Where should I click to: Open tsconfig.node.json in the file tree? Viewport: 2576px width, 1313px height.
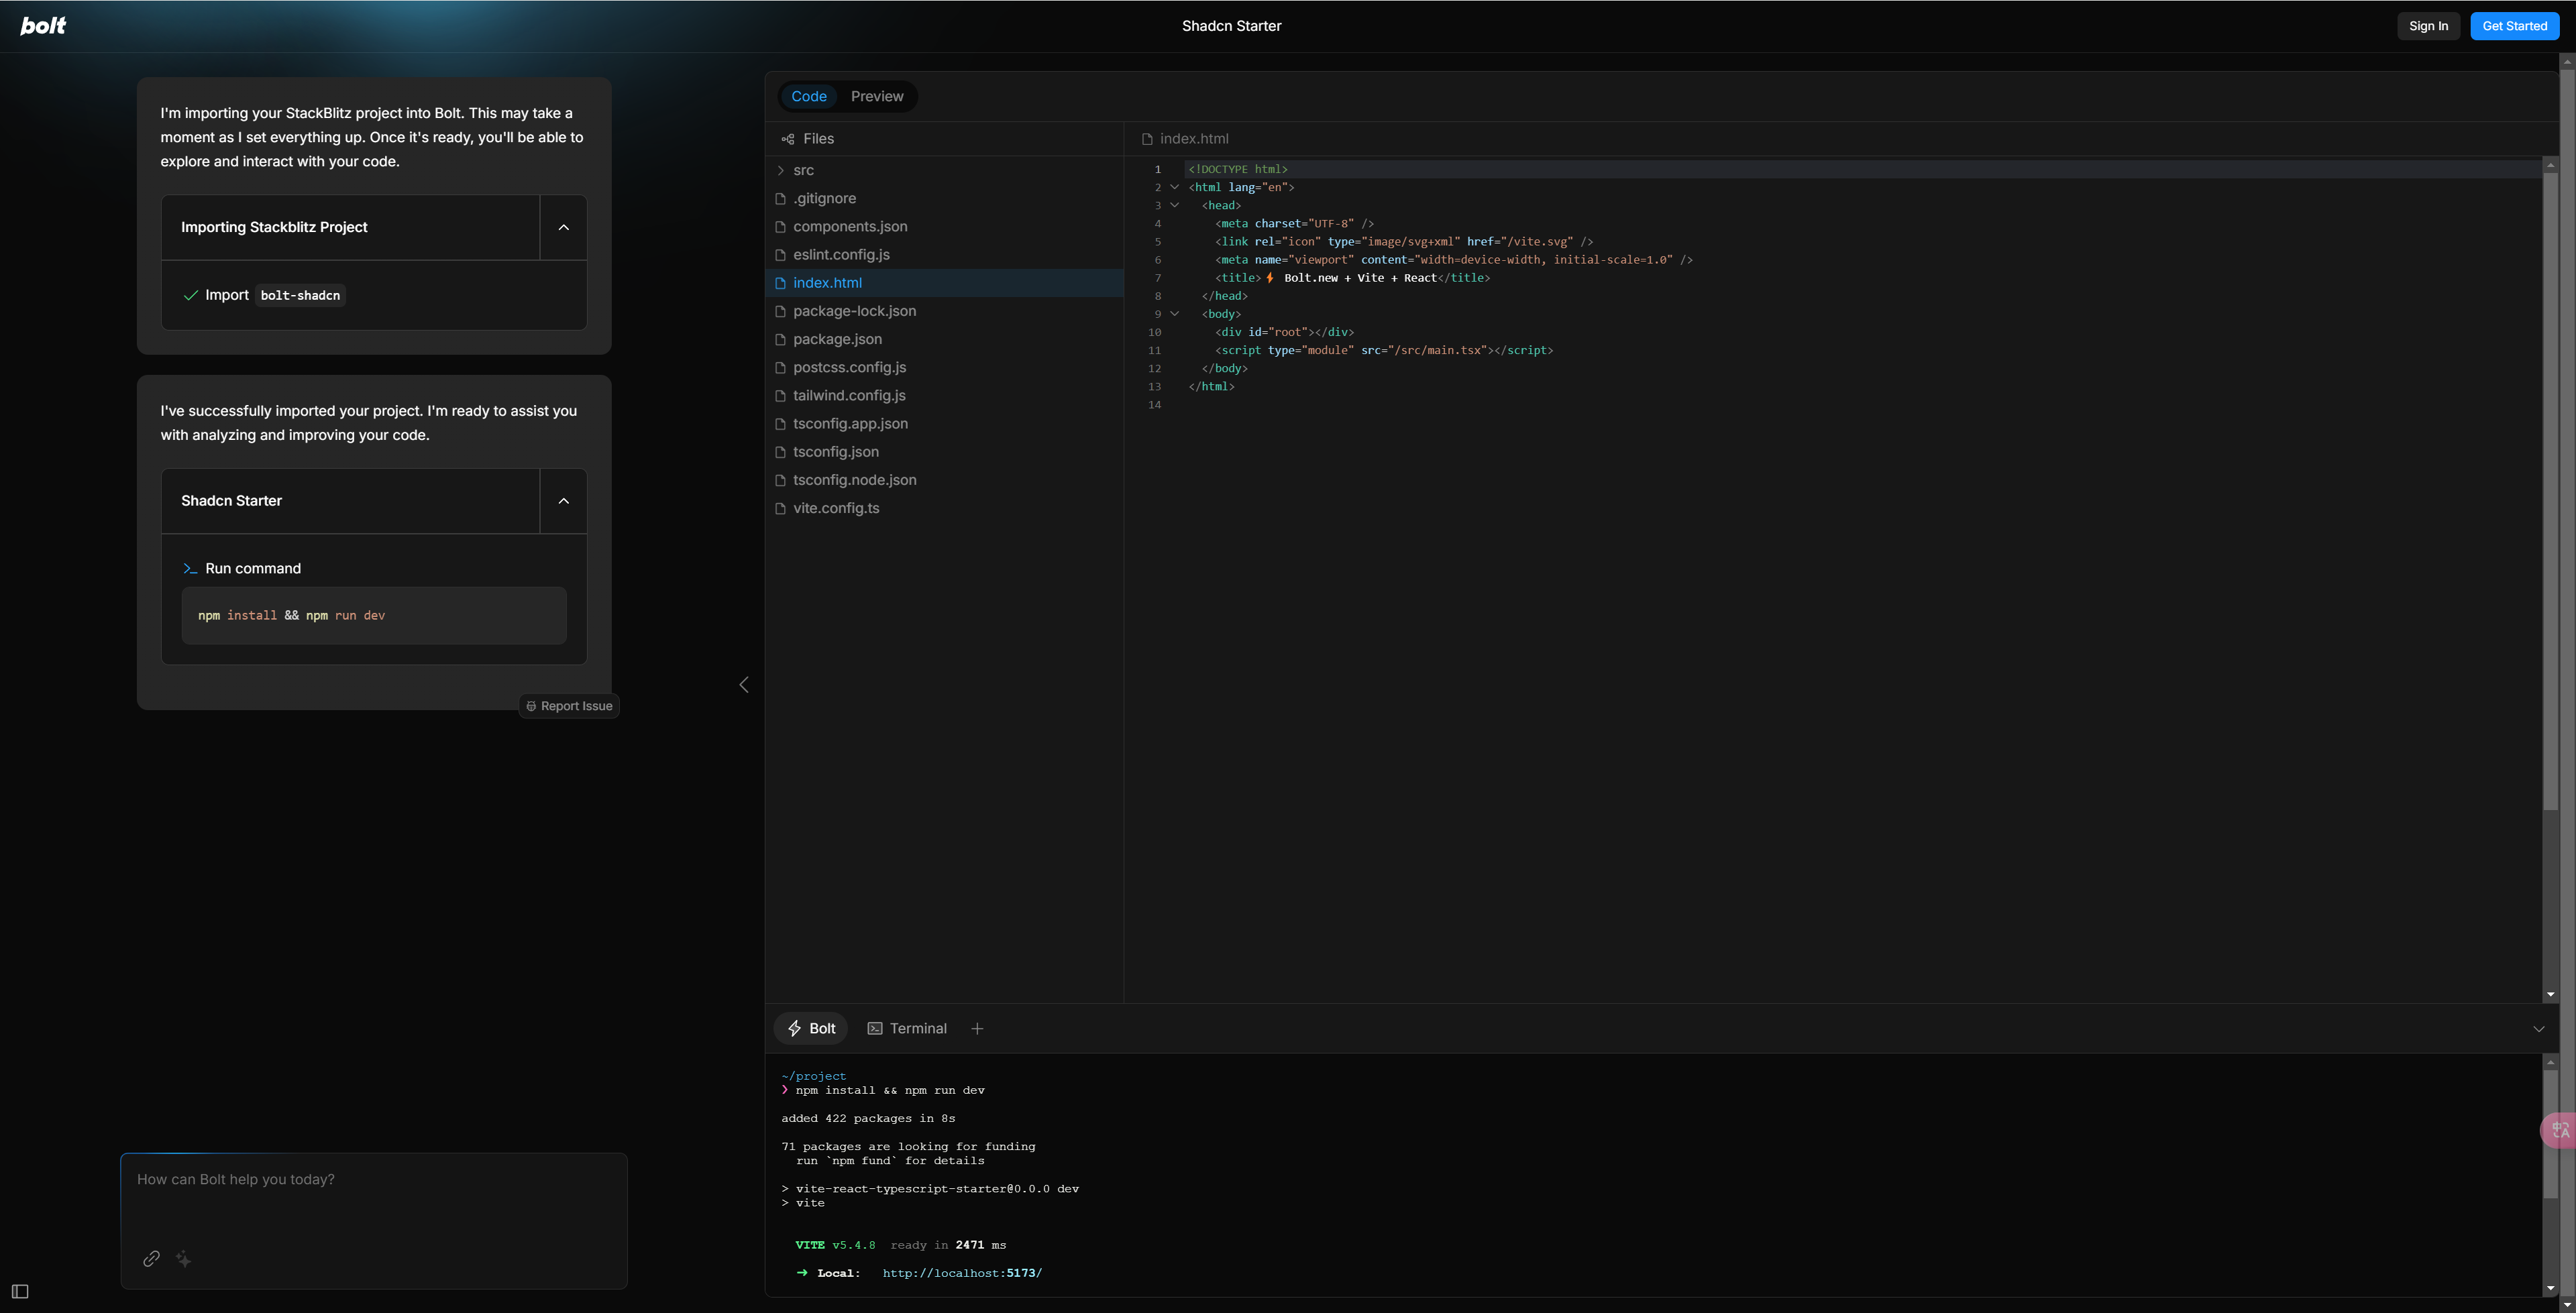click(x=945, y=480)
